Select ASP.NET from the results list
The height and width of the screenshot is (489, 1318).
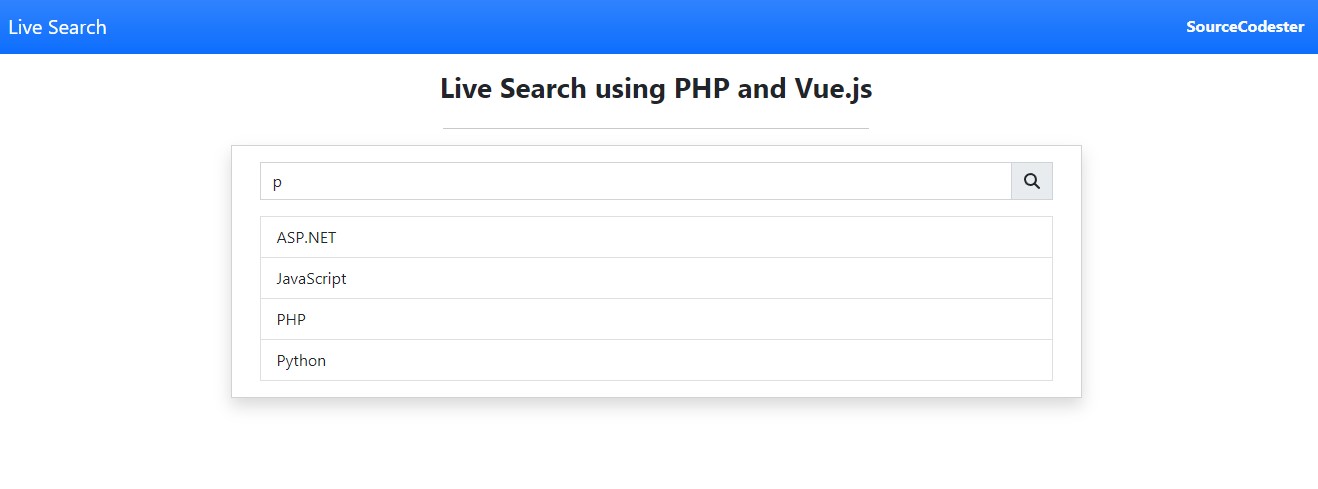click(x=656, y=237)
